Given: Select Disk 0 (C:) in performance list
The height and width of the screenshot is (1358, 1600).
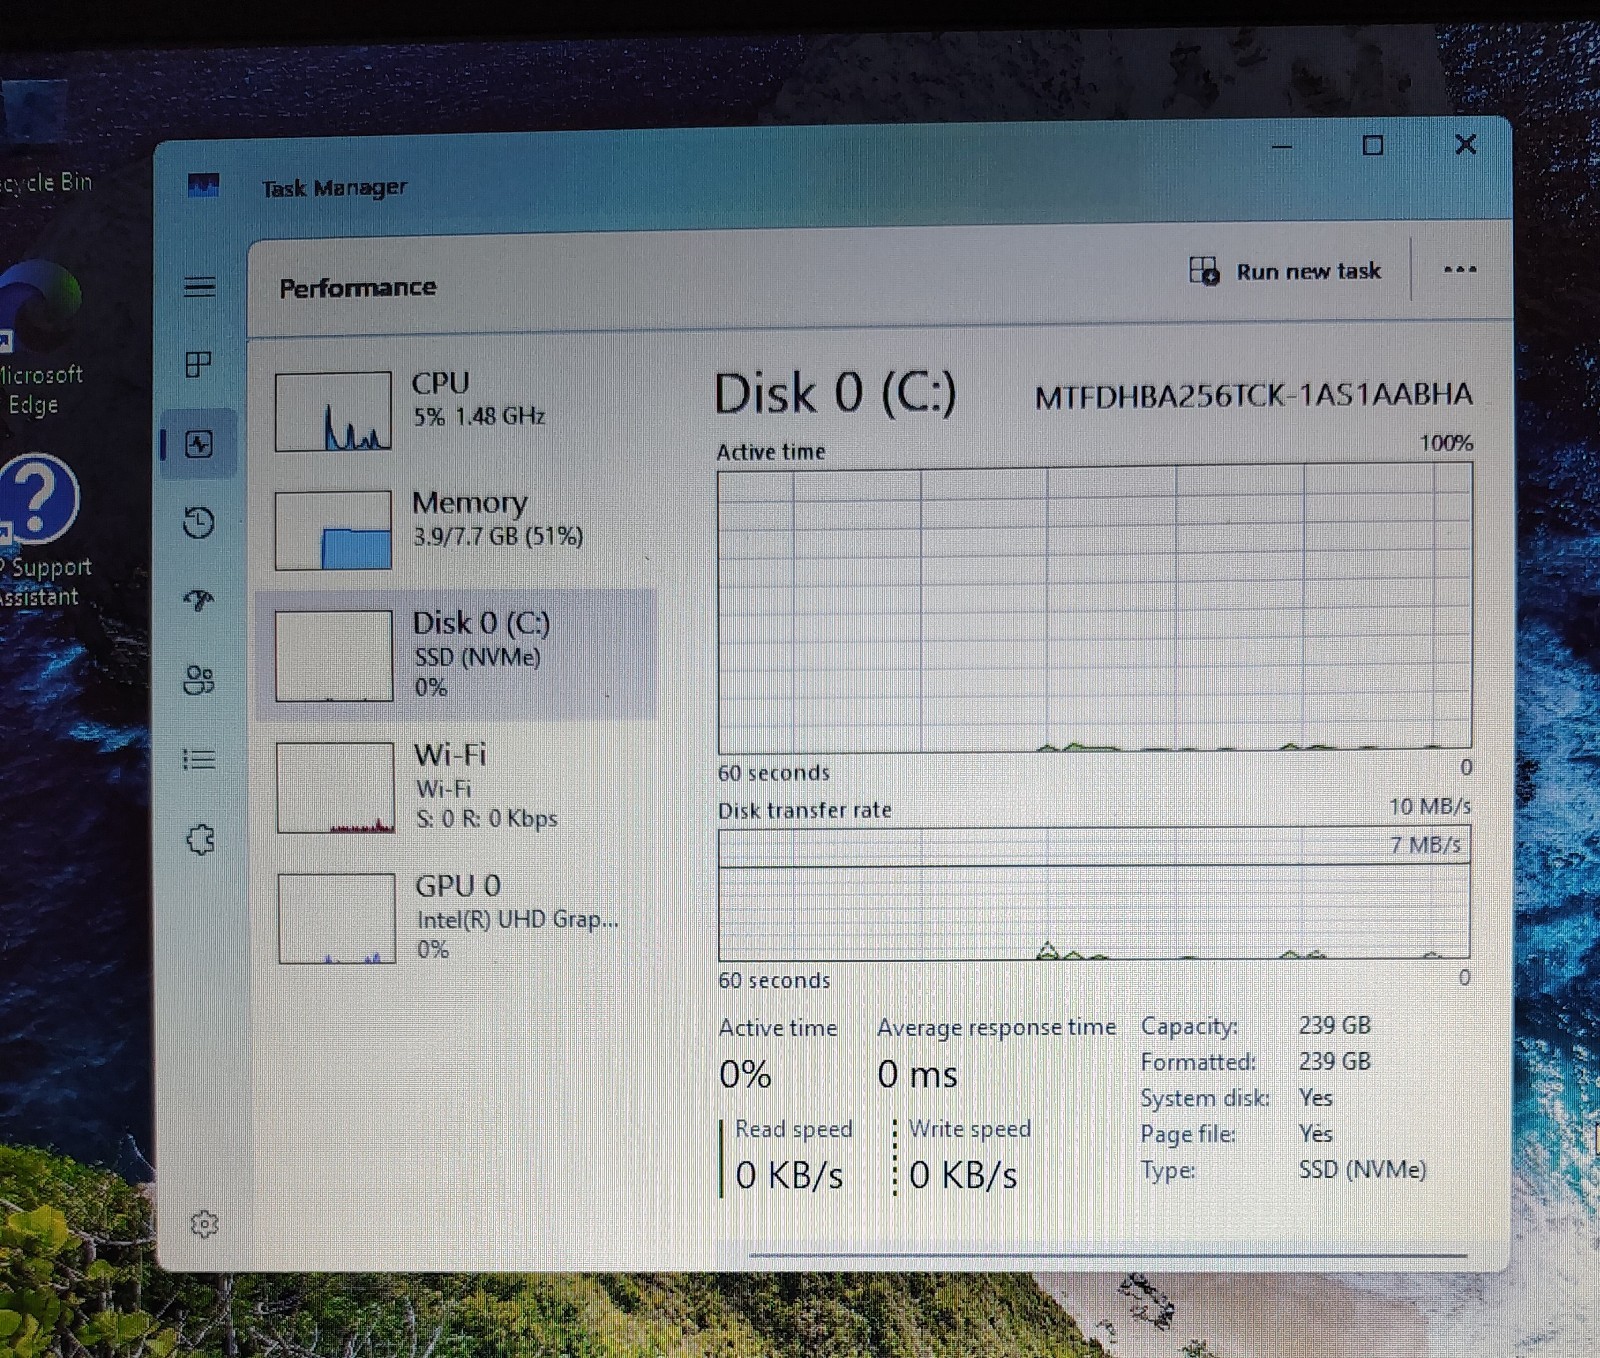Looking at the screenshot, I should point(458,655).
